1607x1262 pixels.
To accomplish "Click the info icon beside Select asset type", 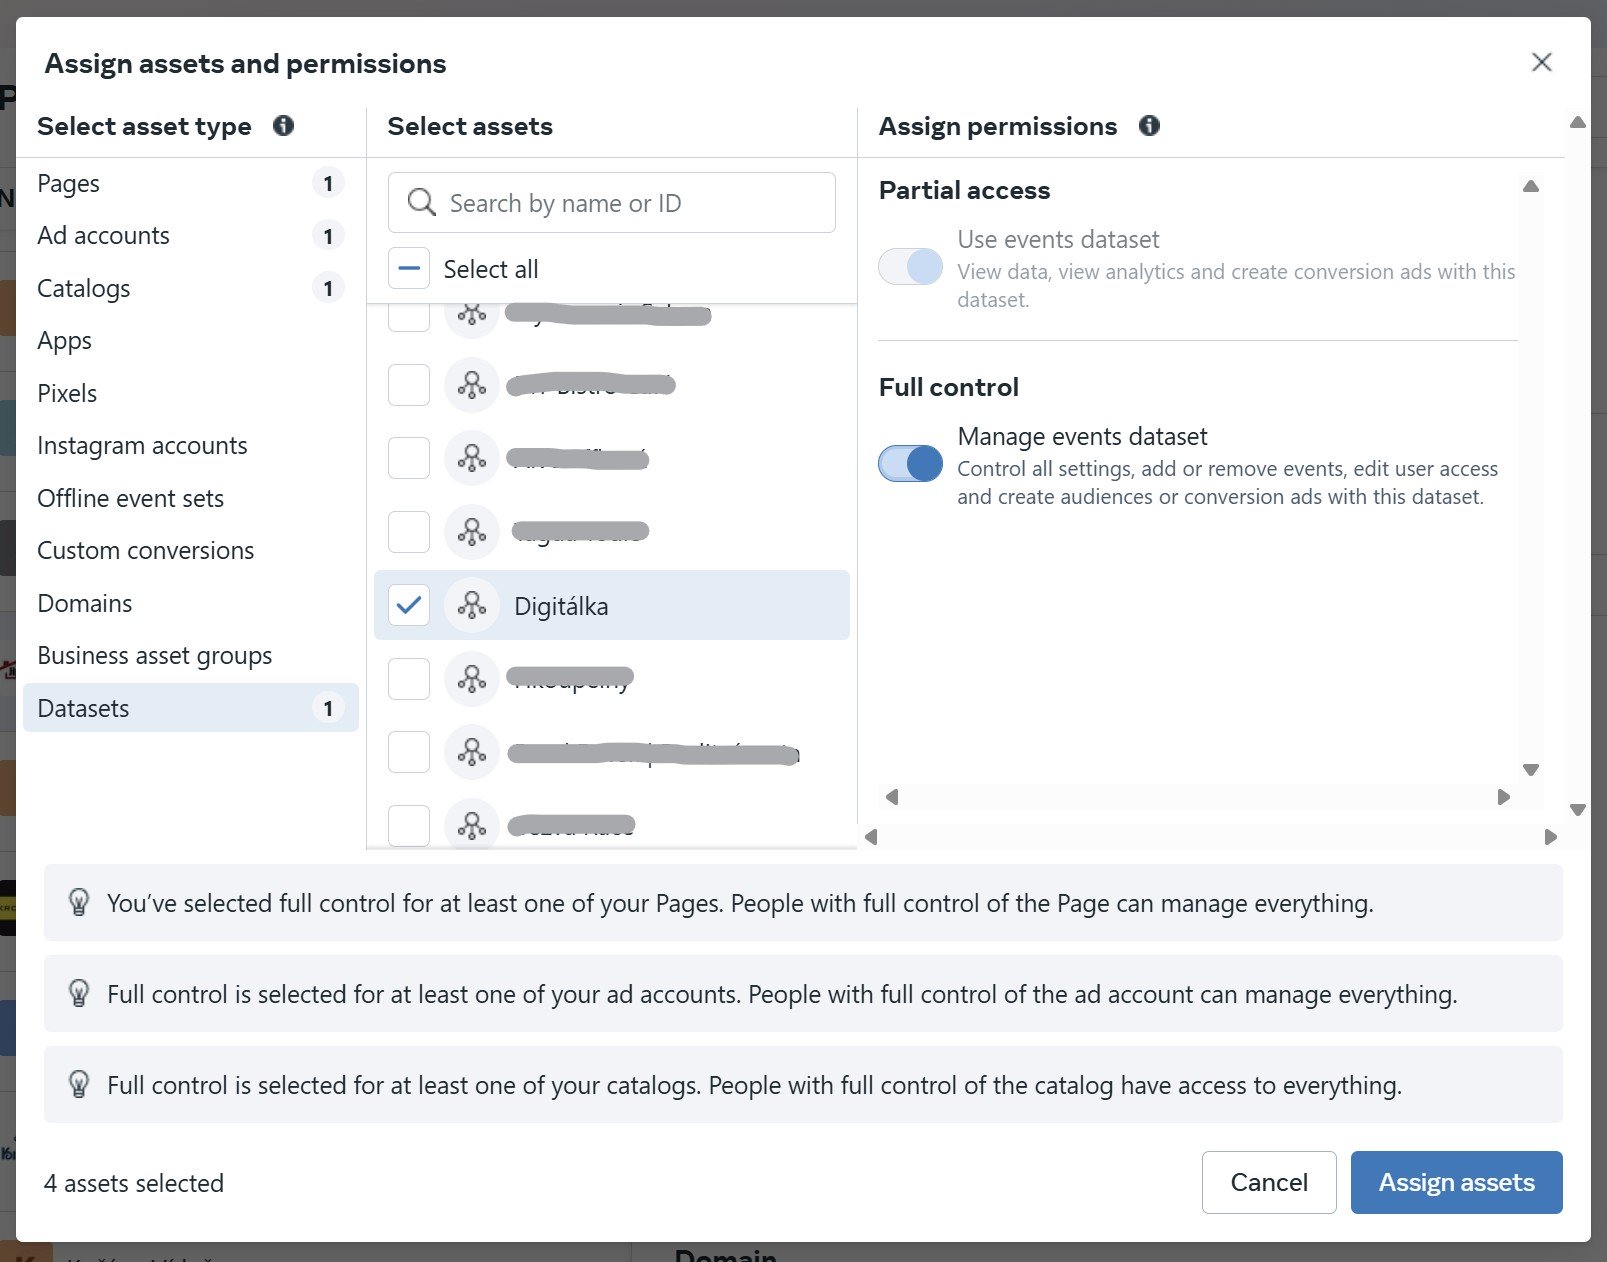I will point(283,126).
